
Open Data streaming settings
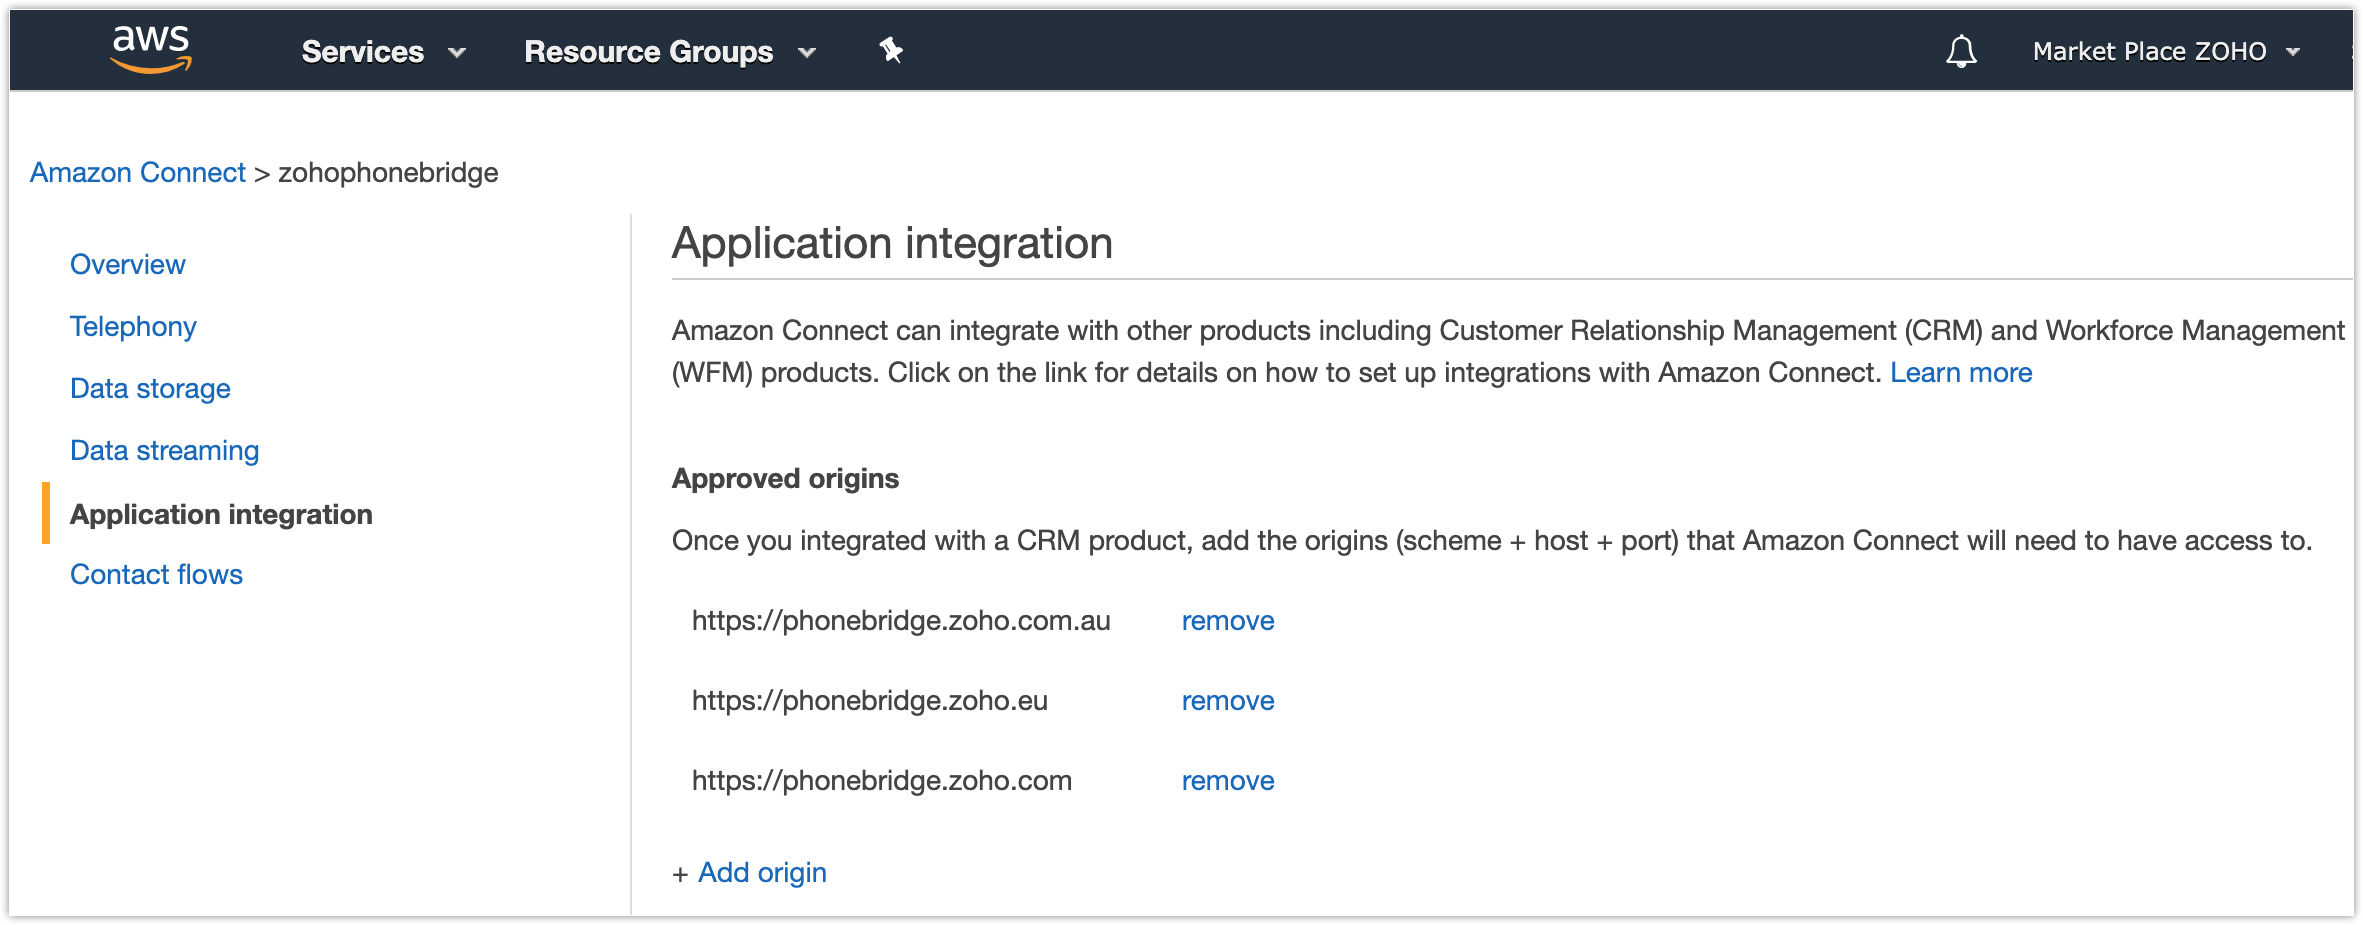(164, 451)
